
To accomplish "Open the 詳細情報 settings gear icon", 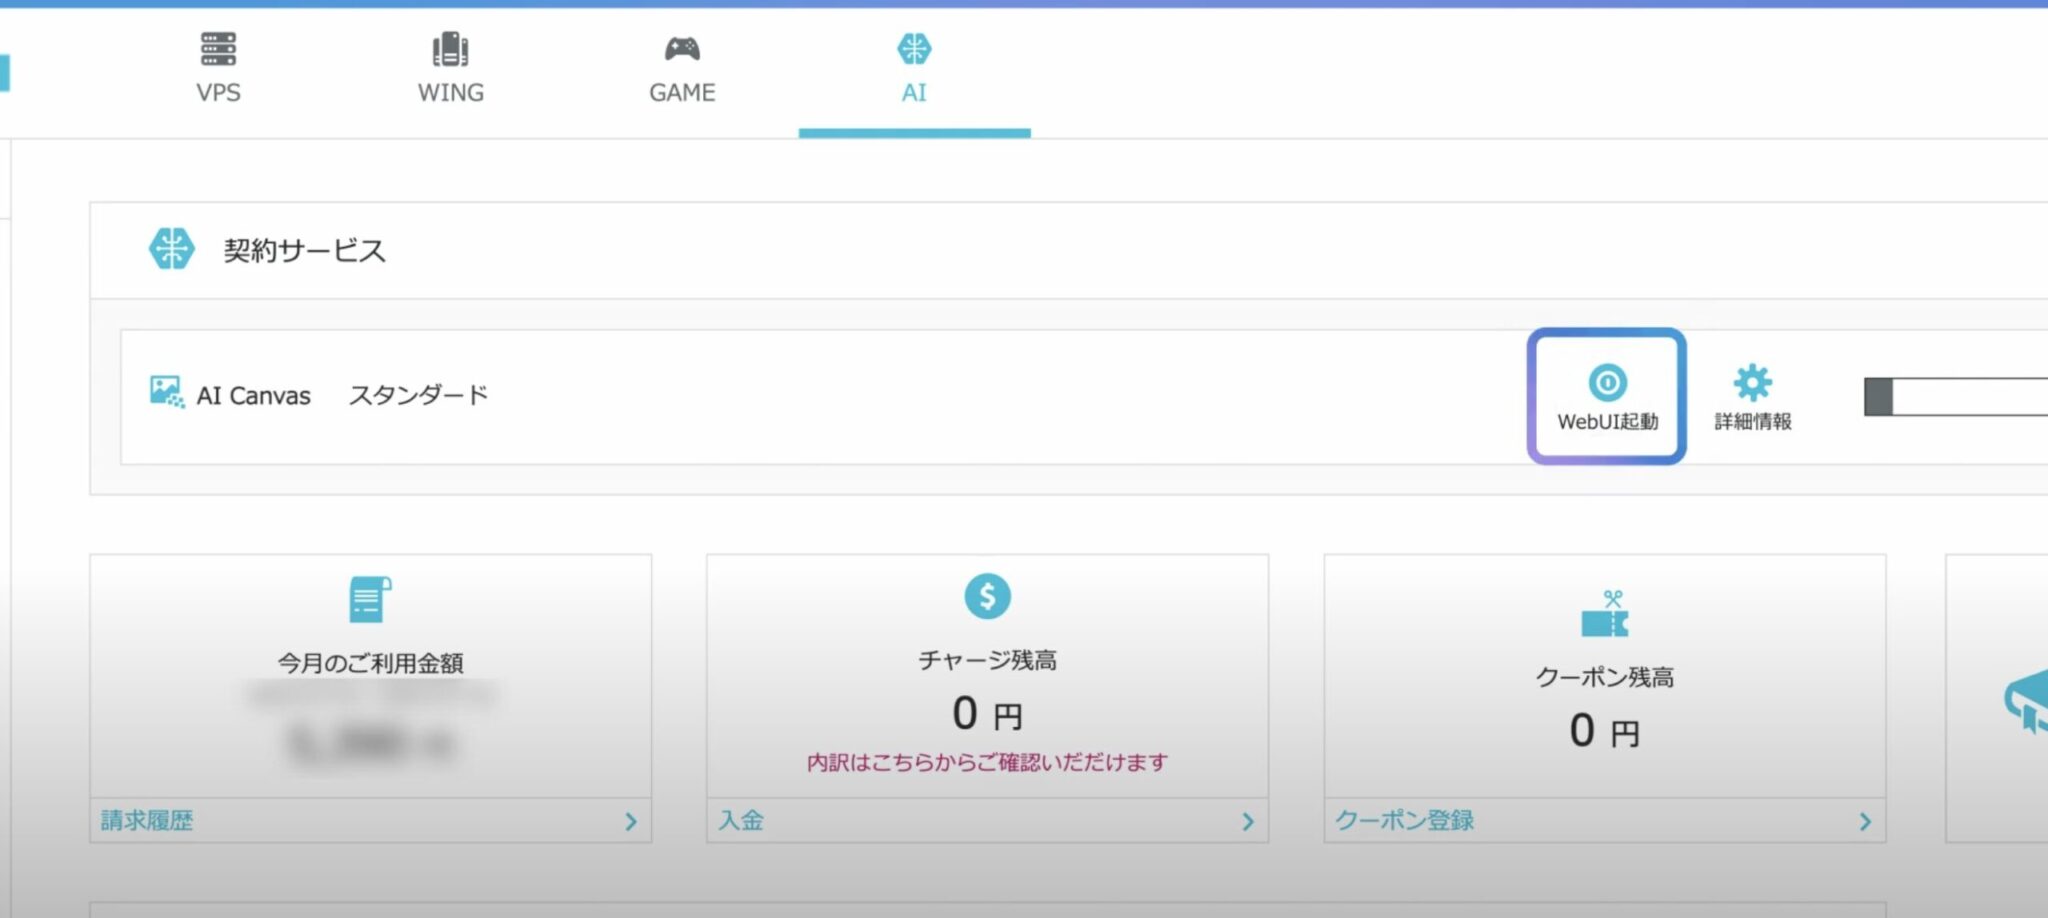I will (x=1751, y=381).
